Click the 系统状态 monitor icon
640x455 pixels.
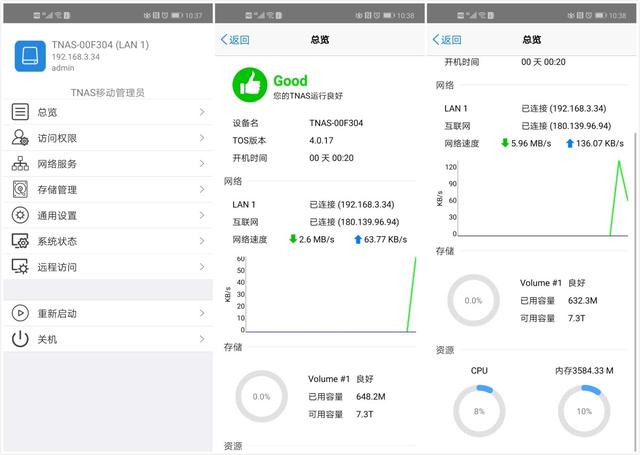(x=20, y=241)
